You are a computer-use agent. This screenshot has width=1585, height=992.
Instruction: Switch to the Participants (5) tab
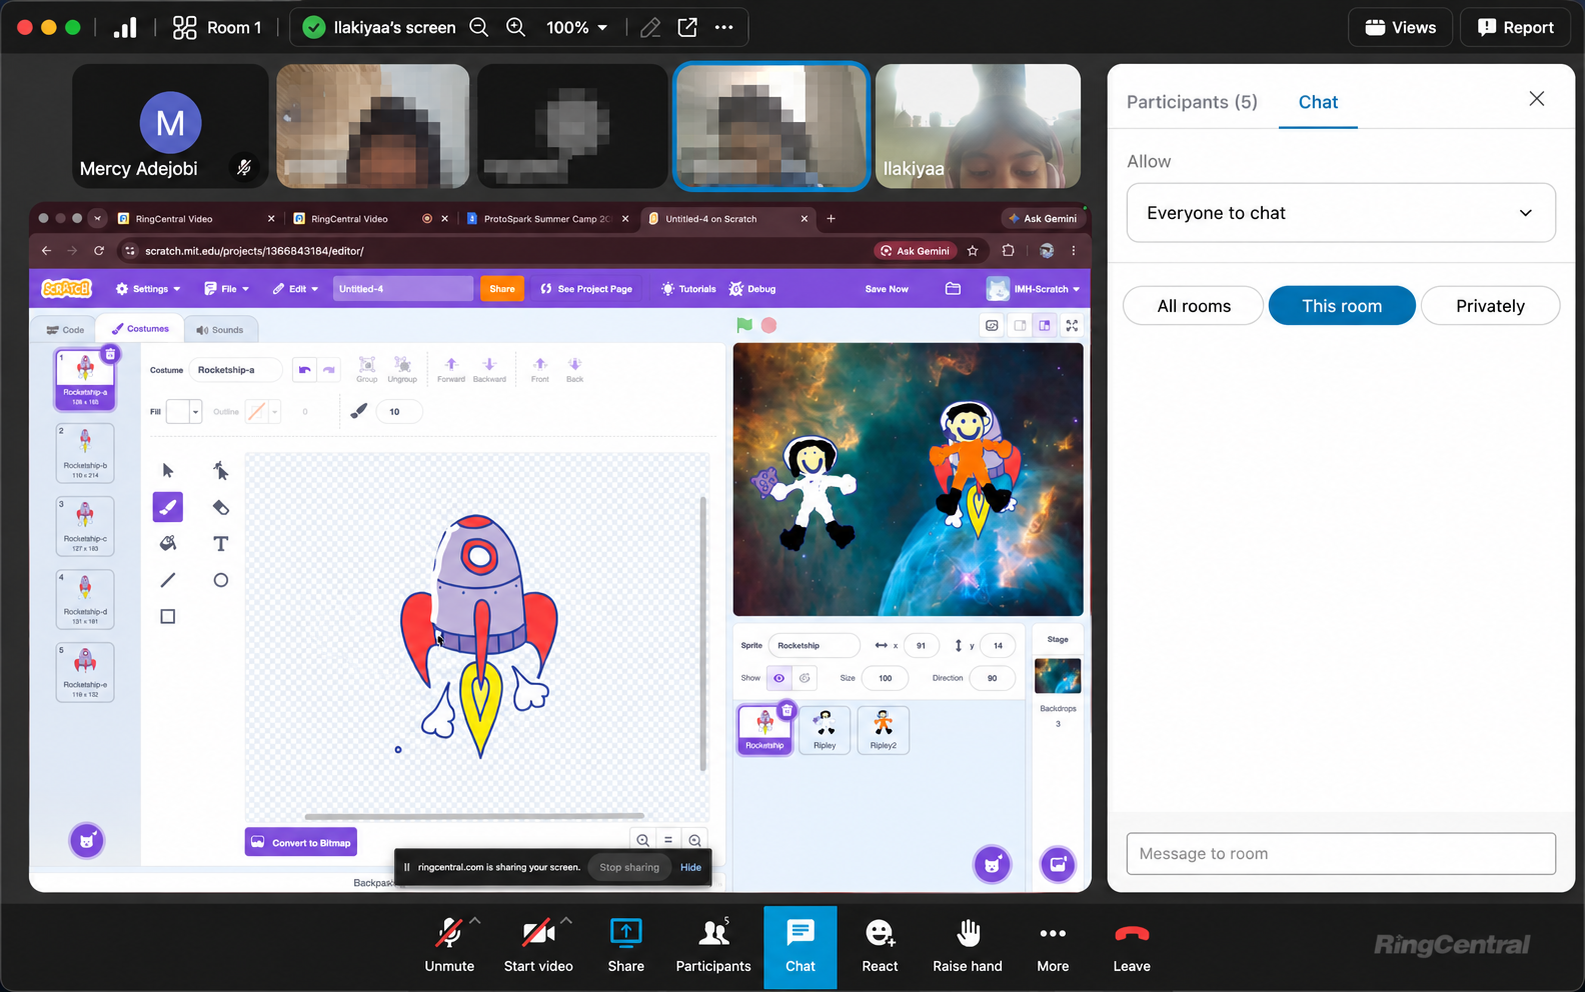point(1192,102)
